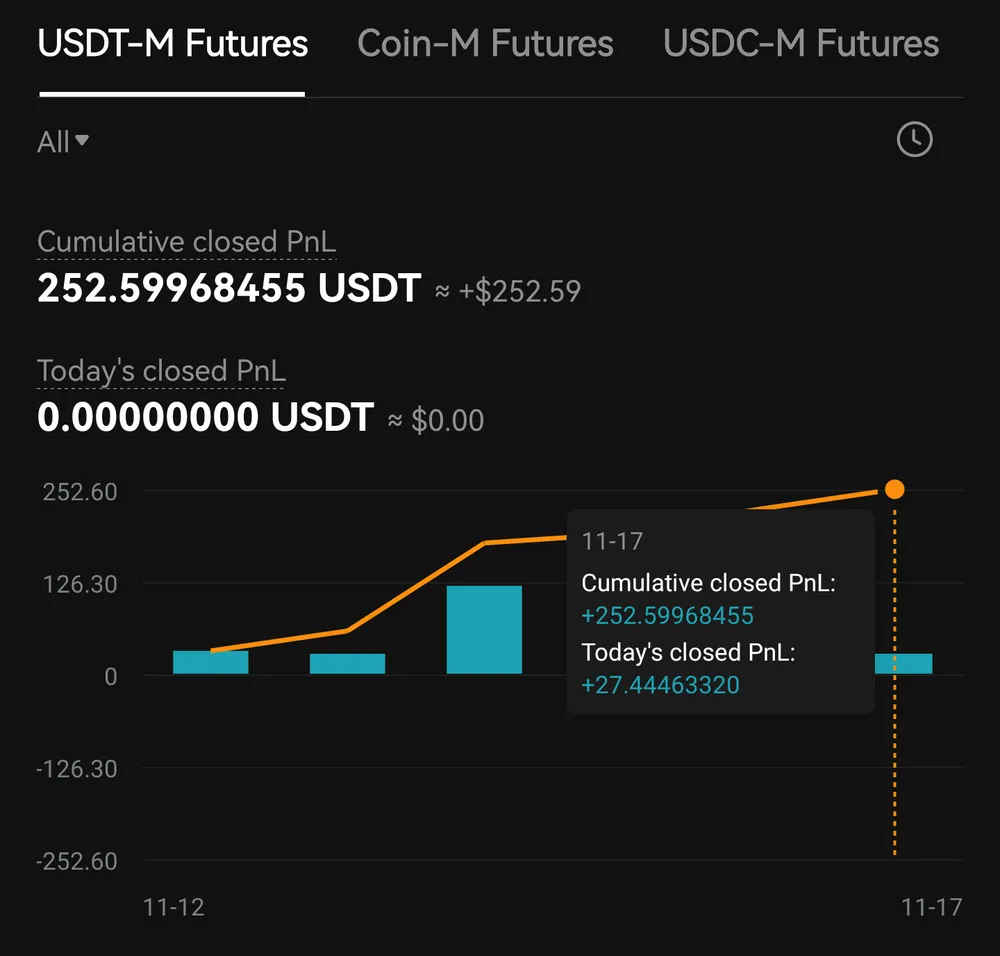1000x956 pixels.
Task: Switch to USDC-M Futures tab
Action: pos(800,43)
